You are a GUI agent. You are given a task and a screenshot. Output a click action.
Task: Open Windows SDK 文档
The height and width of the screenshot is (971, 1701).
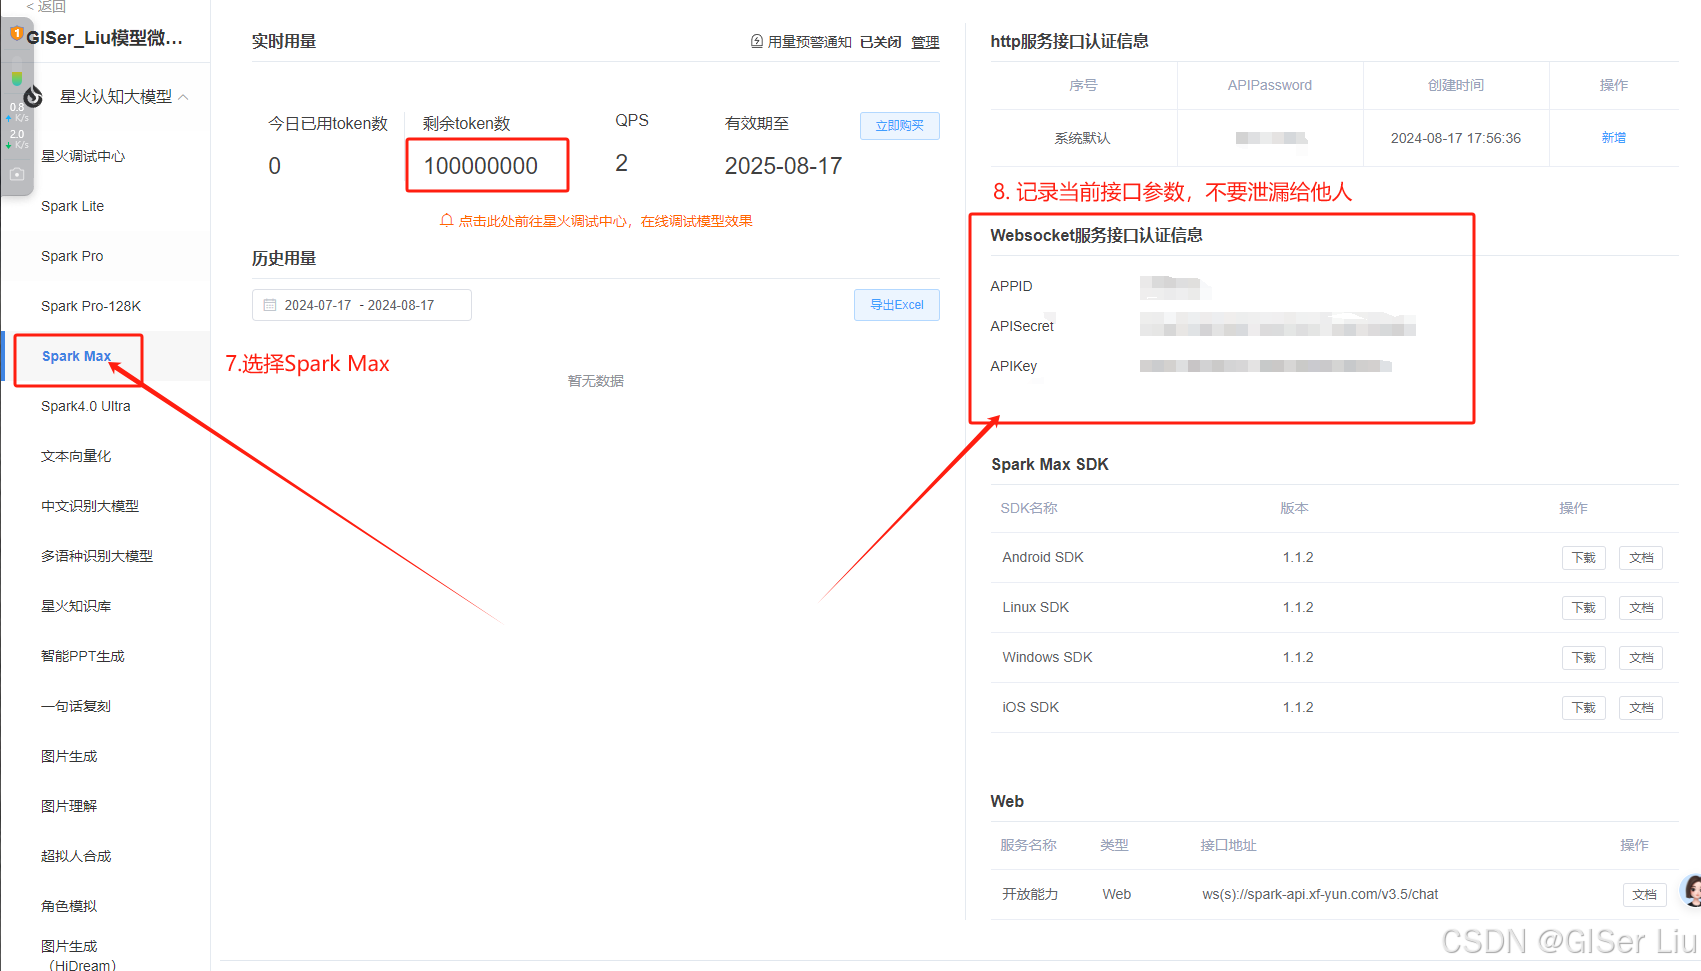click(x=1641, y=658)
